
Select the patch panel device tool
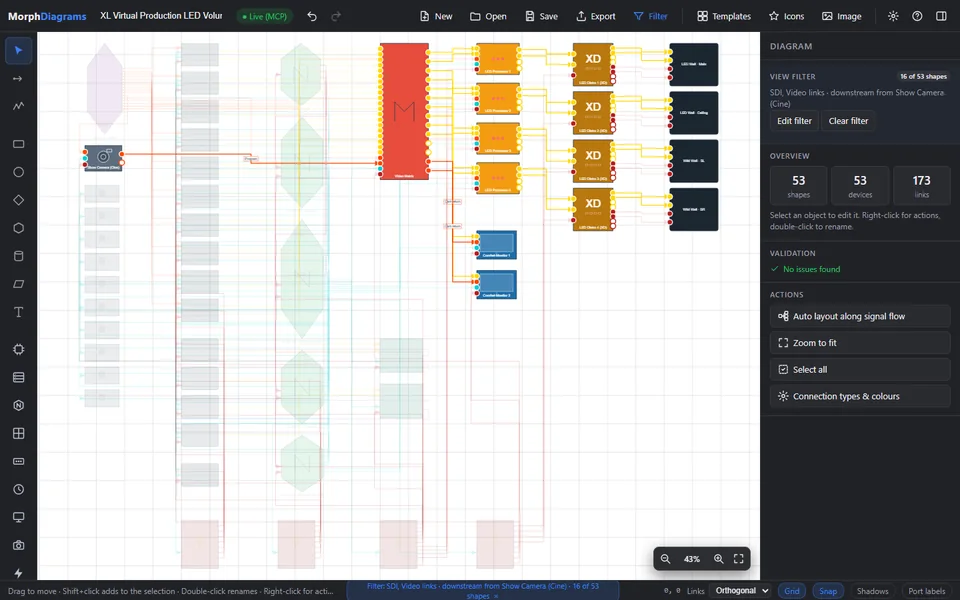18,461
